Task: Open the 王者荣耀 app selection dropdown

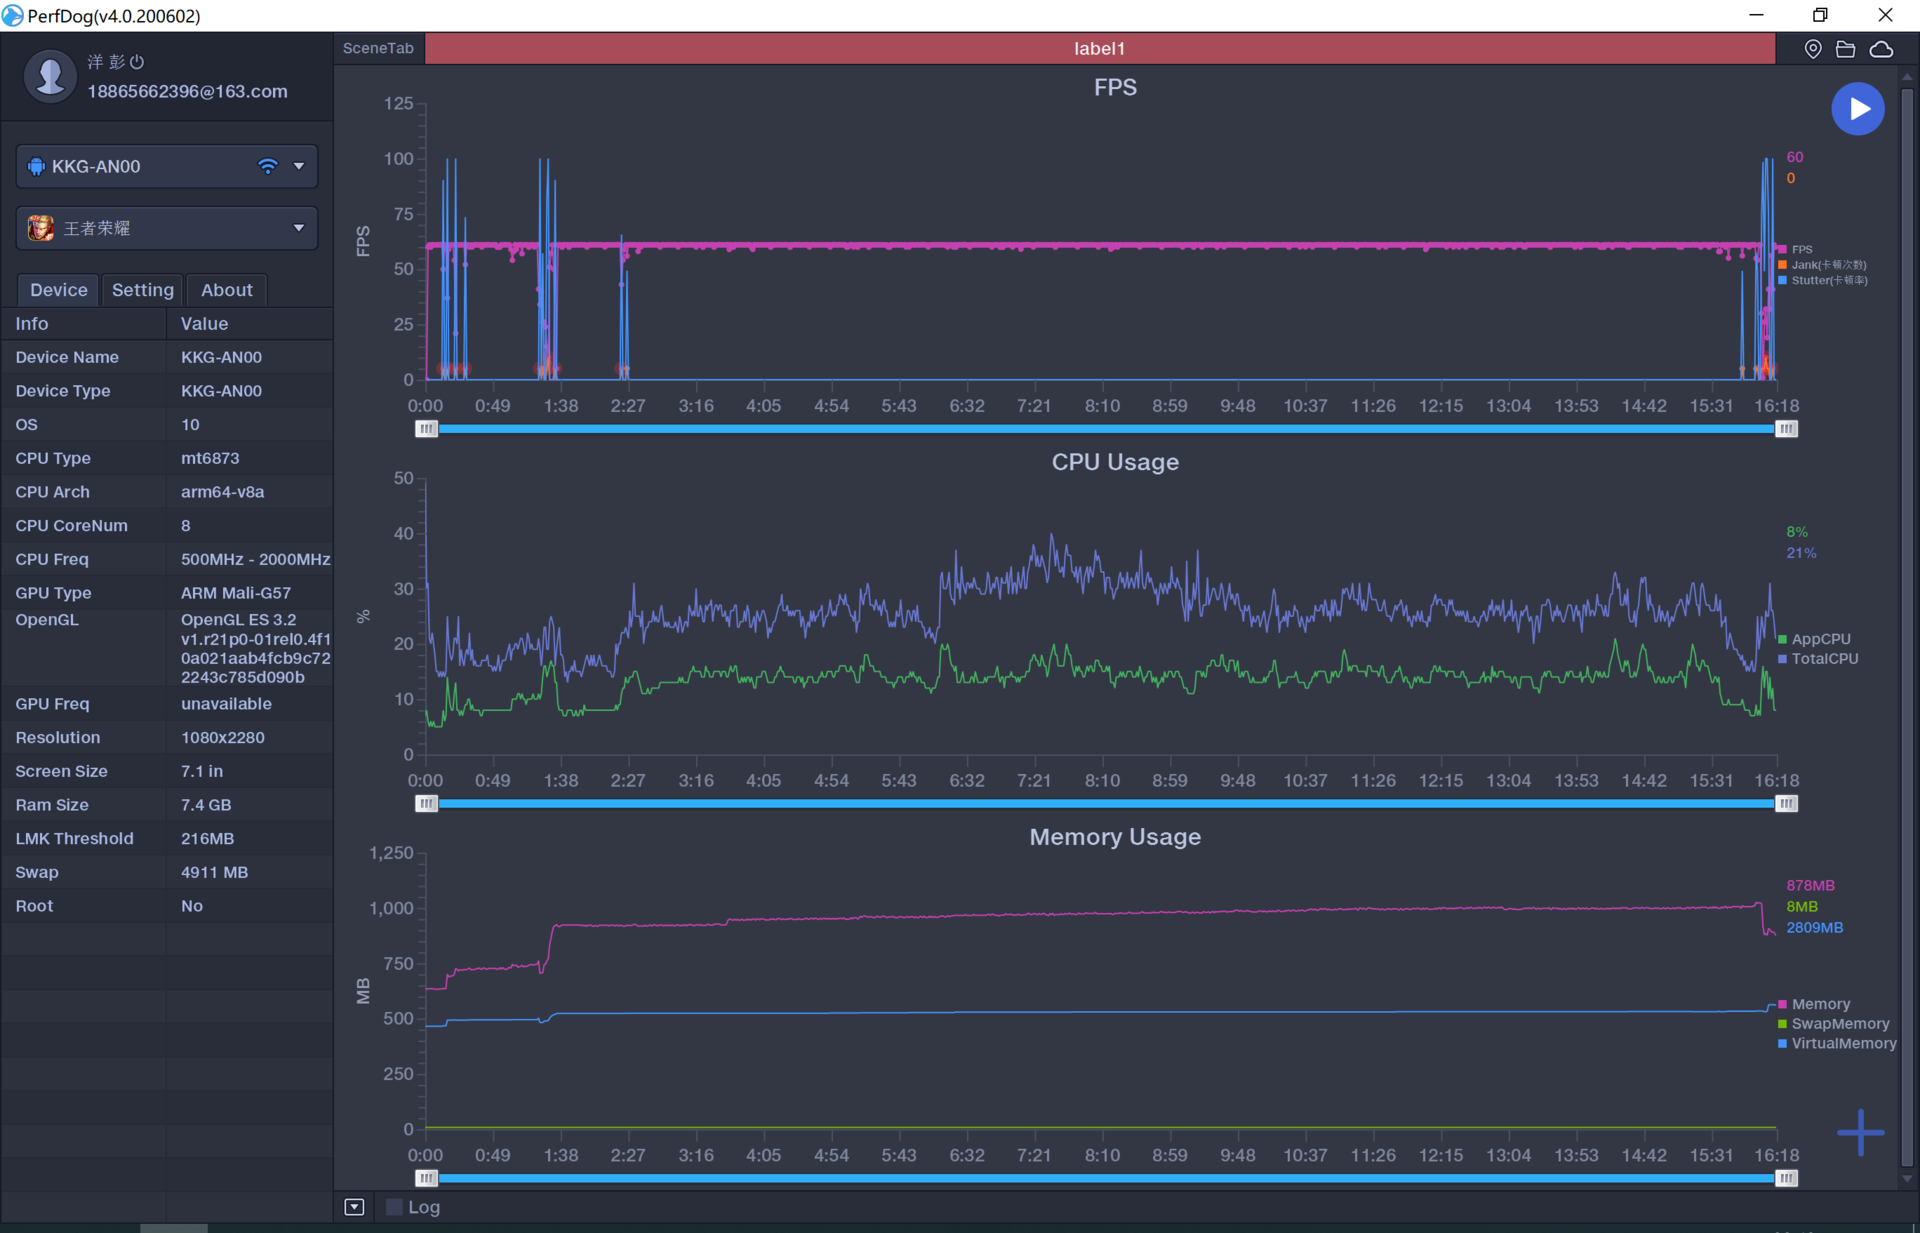Action: click(x=298, y=228)
